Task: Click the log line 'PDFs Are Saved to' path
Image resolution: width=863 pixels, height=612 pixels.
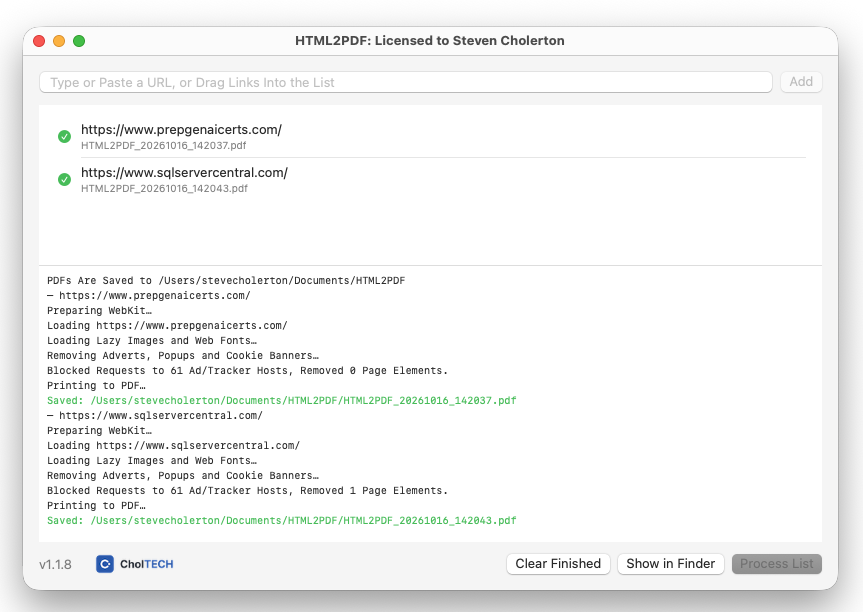Action: click(x=226, y=281)
